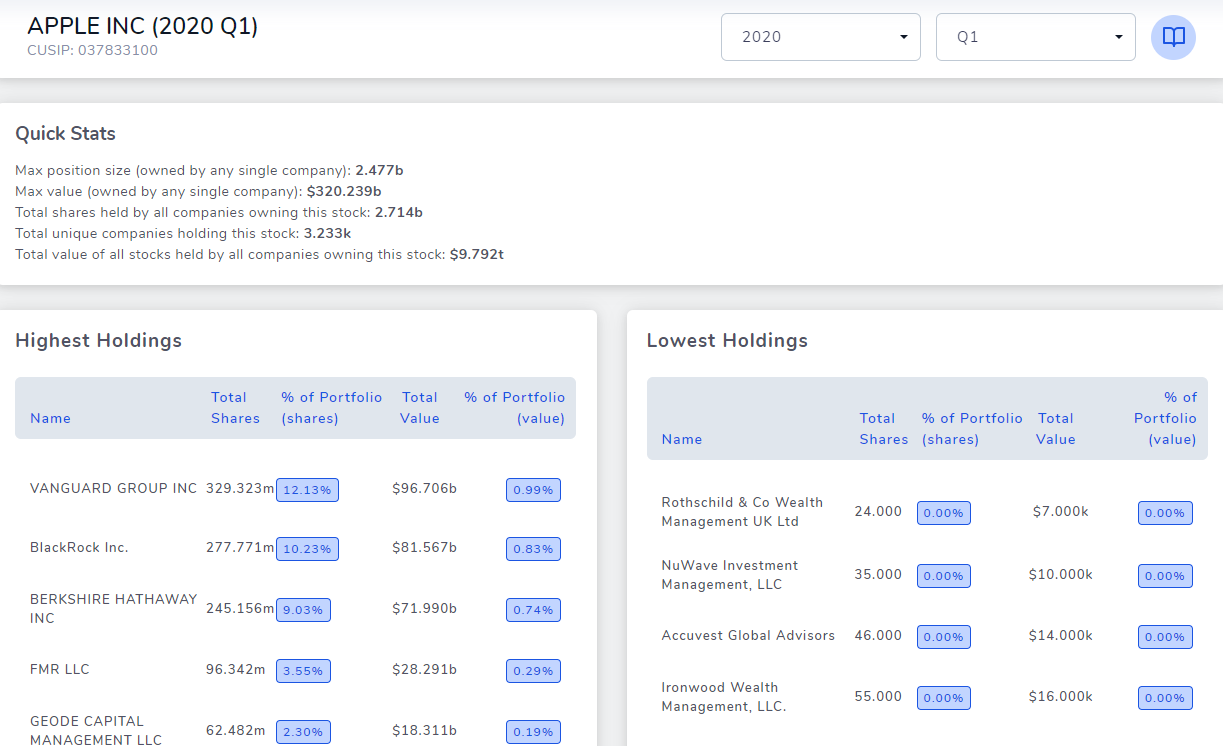Select FMR LLC's total value $28.291b
The image size is (1223, 746).
point(424,669)
